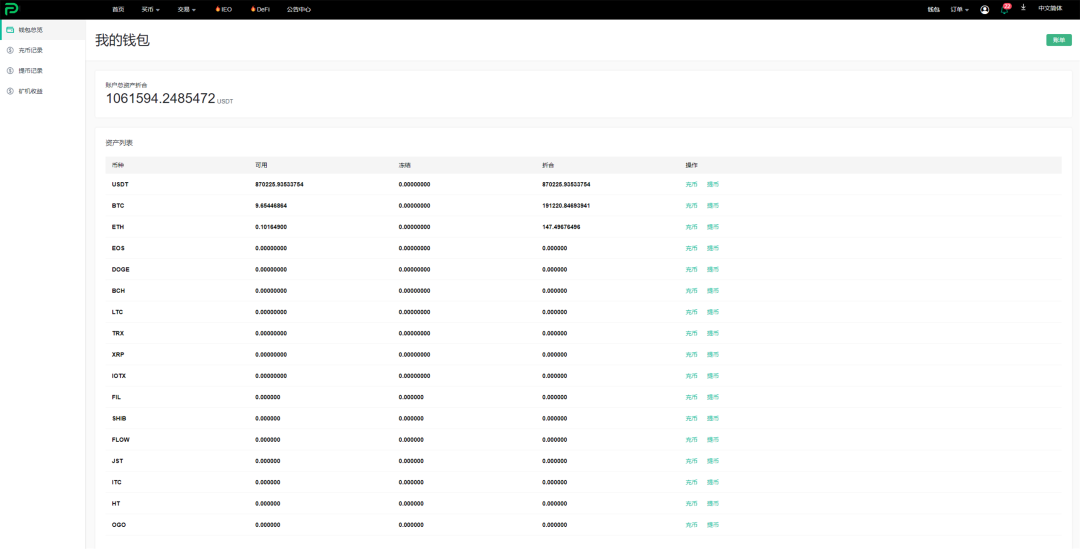This screenshot has height=549, width=1080.
Task: Click the download icon in top bar
Action: [x=1023, y=8]
